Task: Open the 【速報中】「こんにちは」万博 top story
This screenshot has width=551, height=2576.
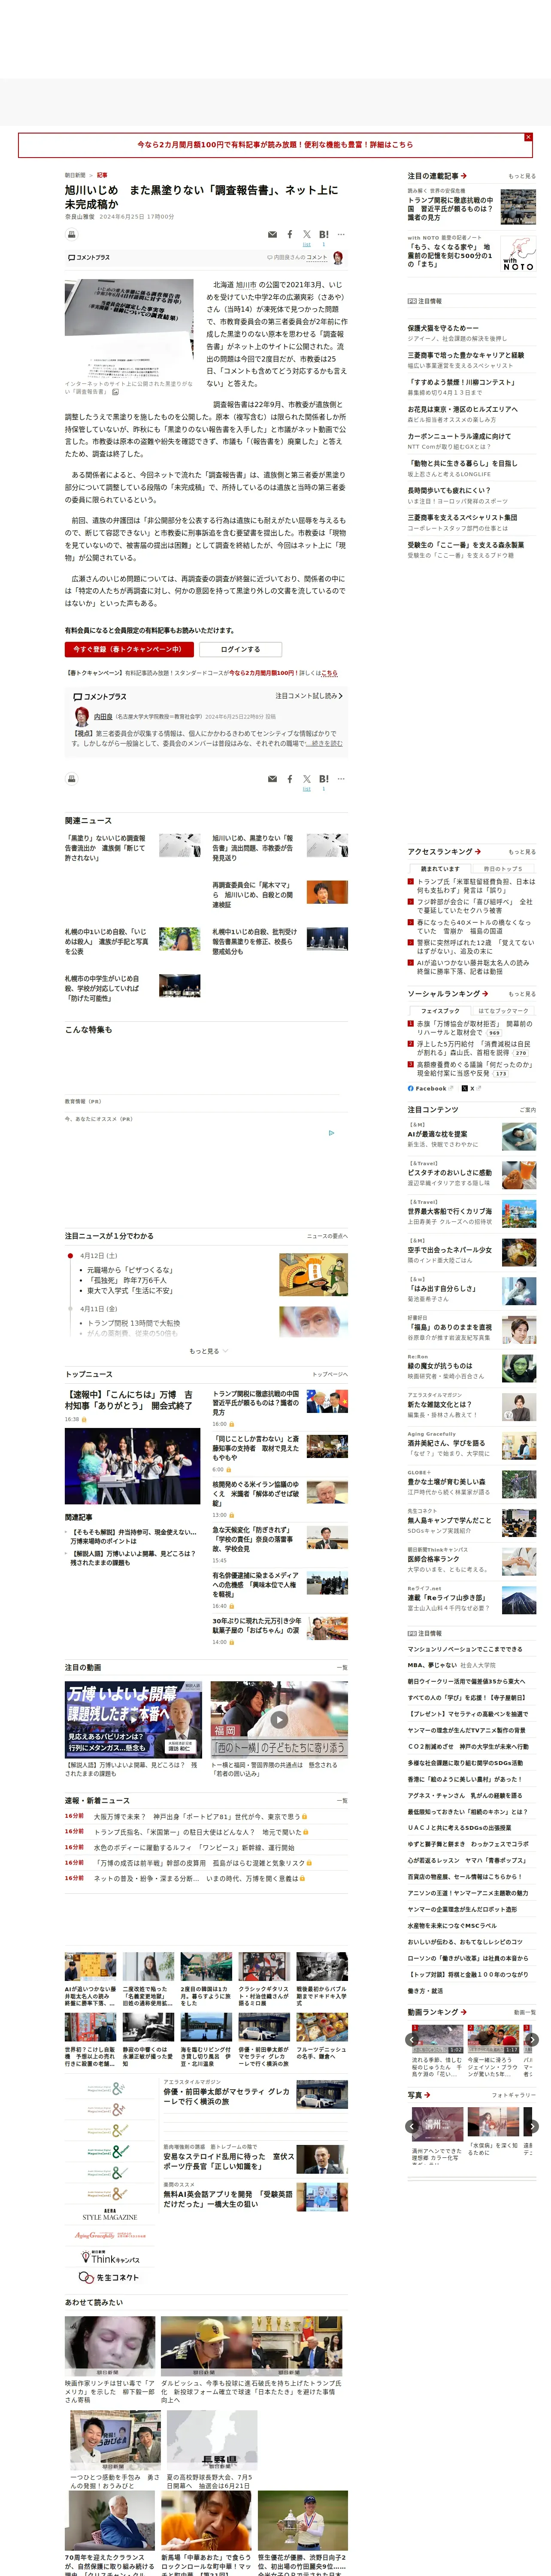Action: (x=129, y=1399)
